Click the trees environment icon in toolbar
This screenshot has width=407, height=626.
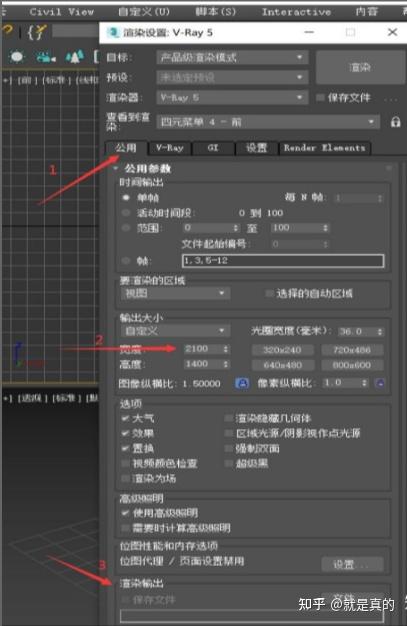point(75,57)
